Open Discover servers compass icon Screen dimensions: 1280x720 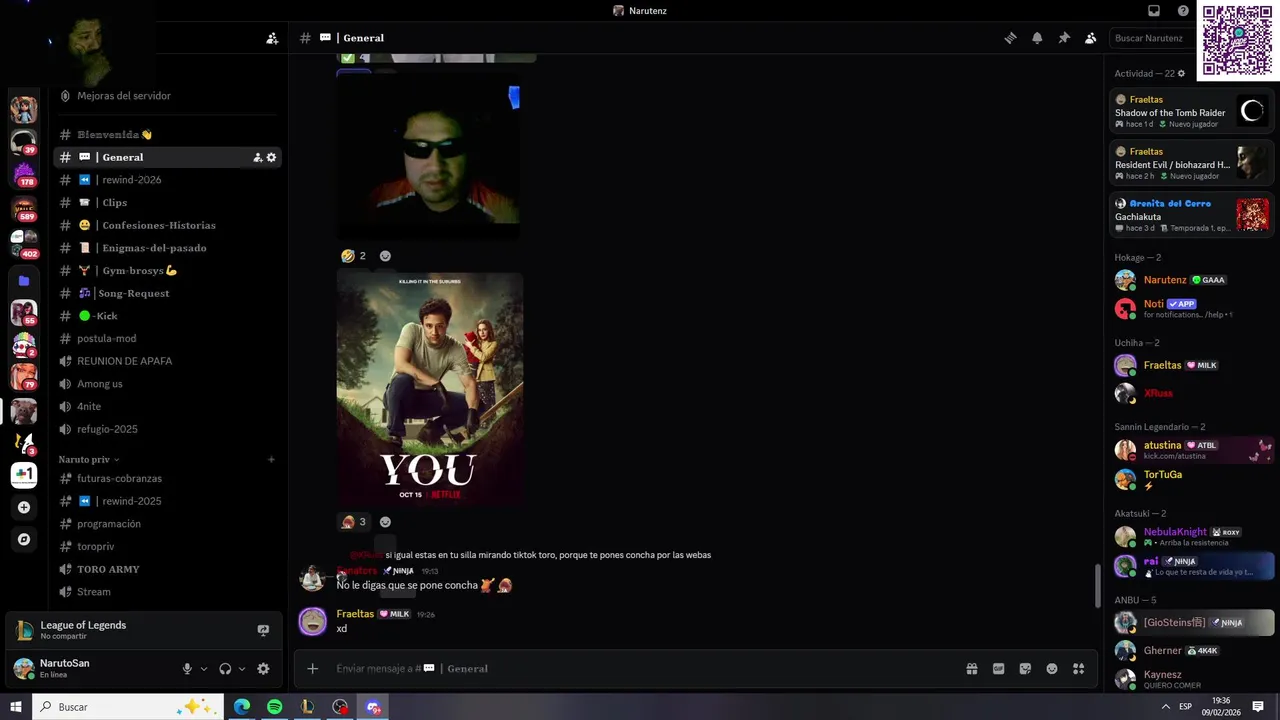(x=24, y=539)
